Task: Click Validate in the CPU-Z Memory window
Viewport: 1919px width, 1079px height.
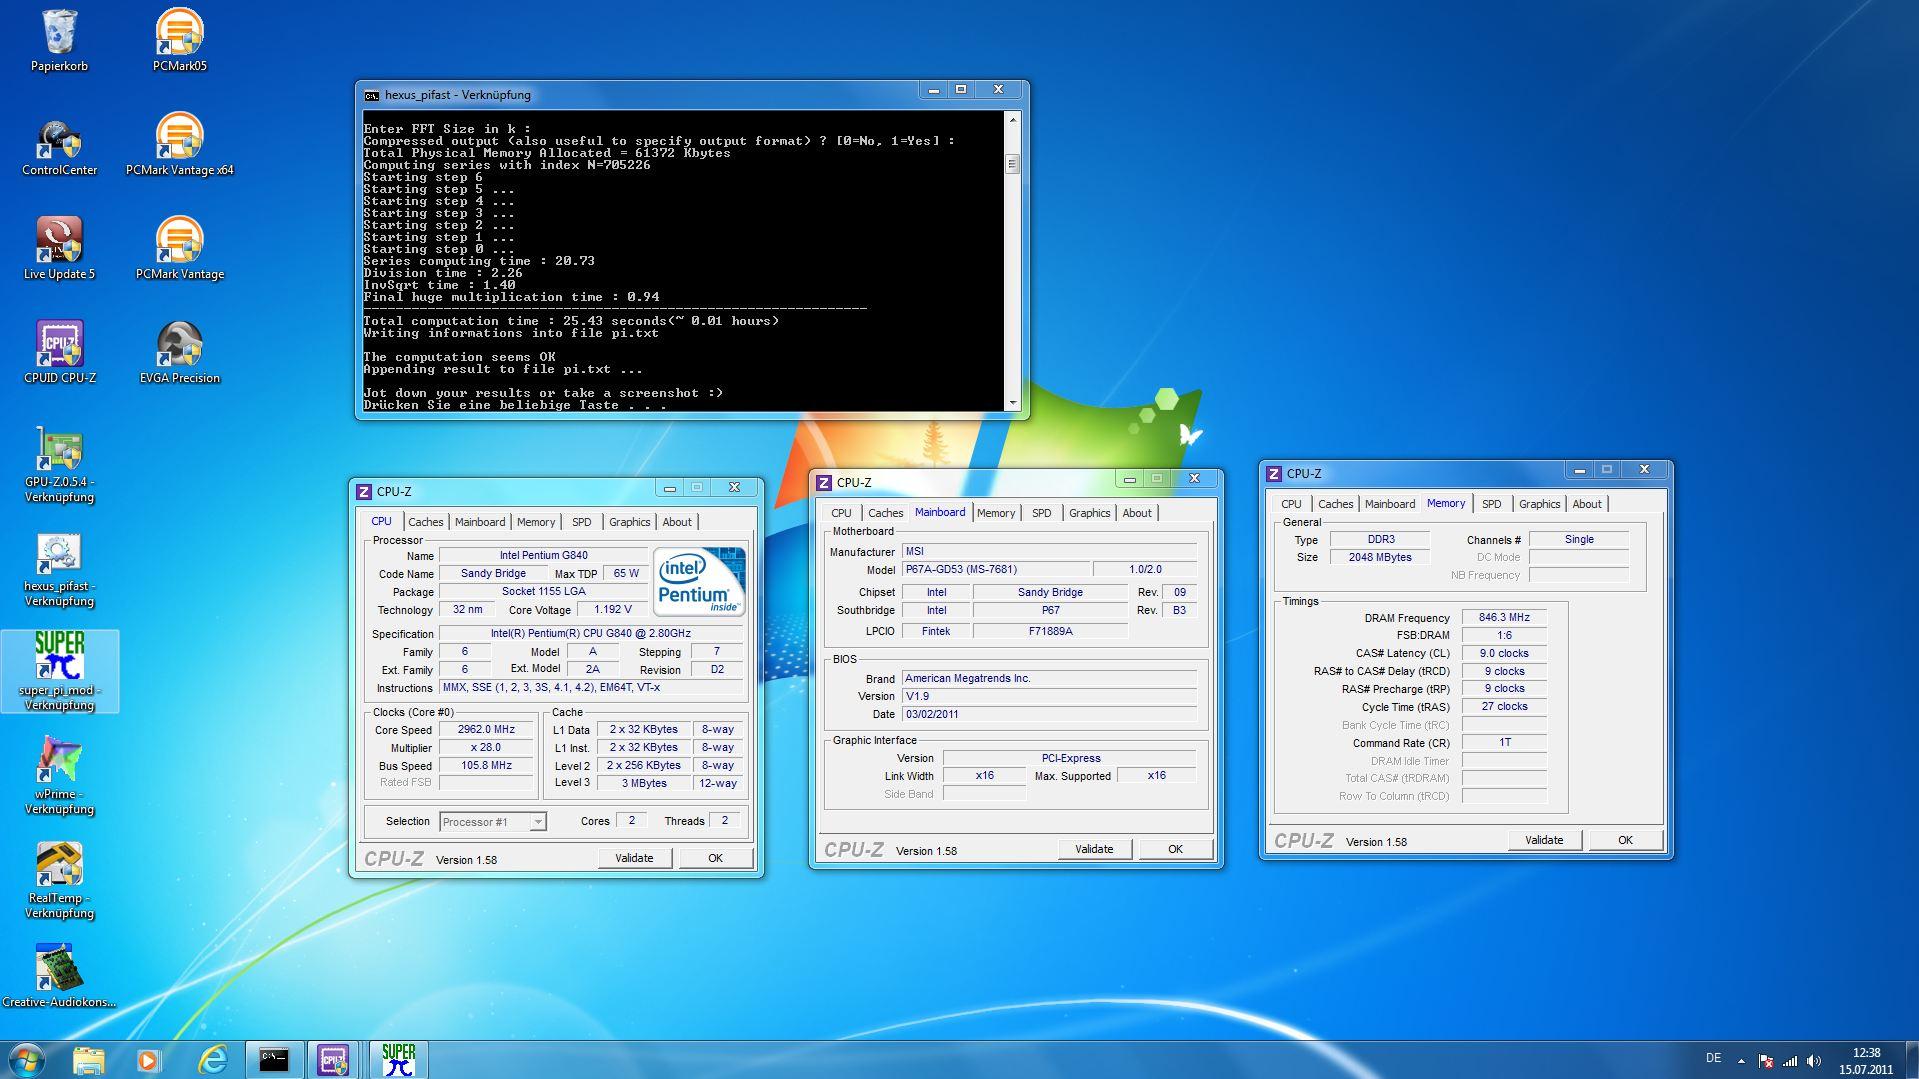Action: point(1544,840)
